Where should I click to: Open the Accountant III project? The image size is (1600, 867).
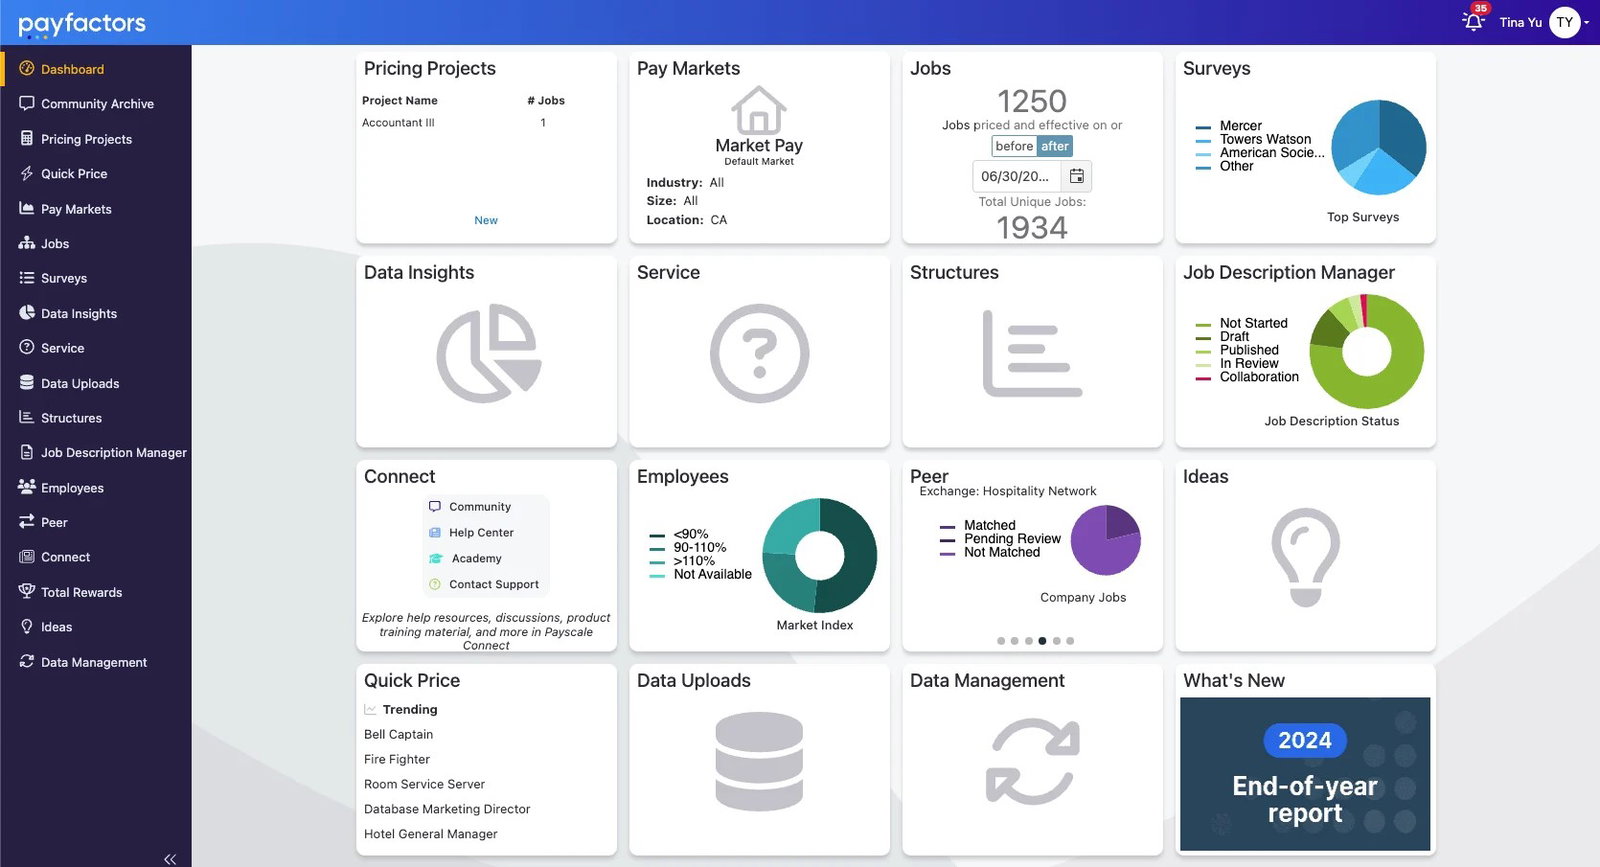(398, 123)
